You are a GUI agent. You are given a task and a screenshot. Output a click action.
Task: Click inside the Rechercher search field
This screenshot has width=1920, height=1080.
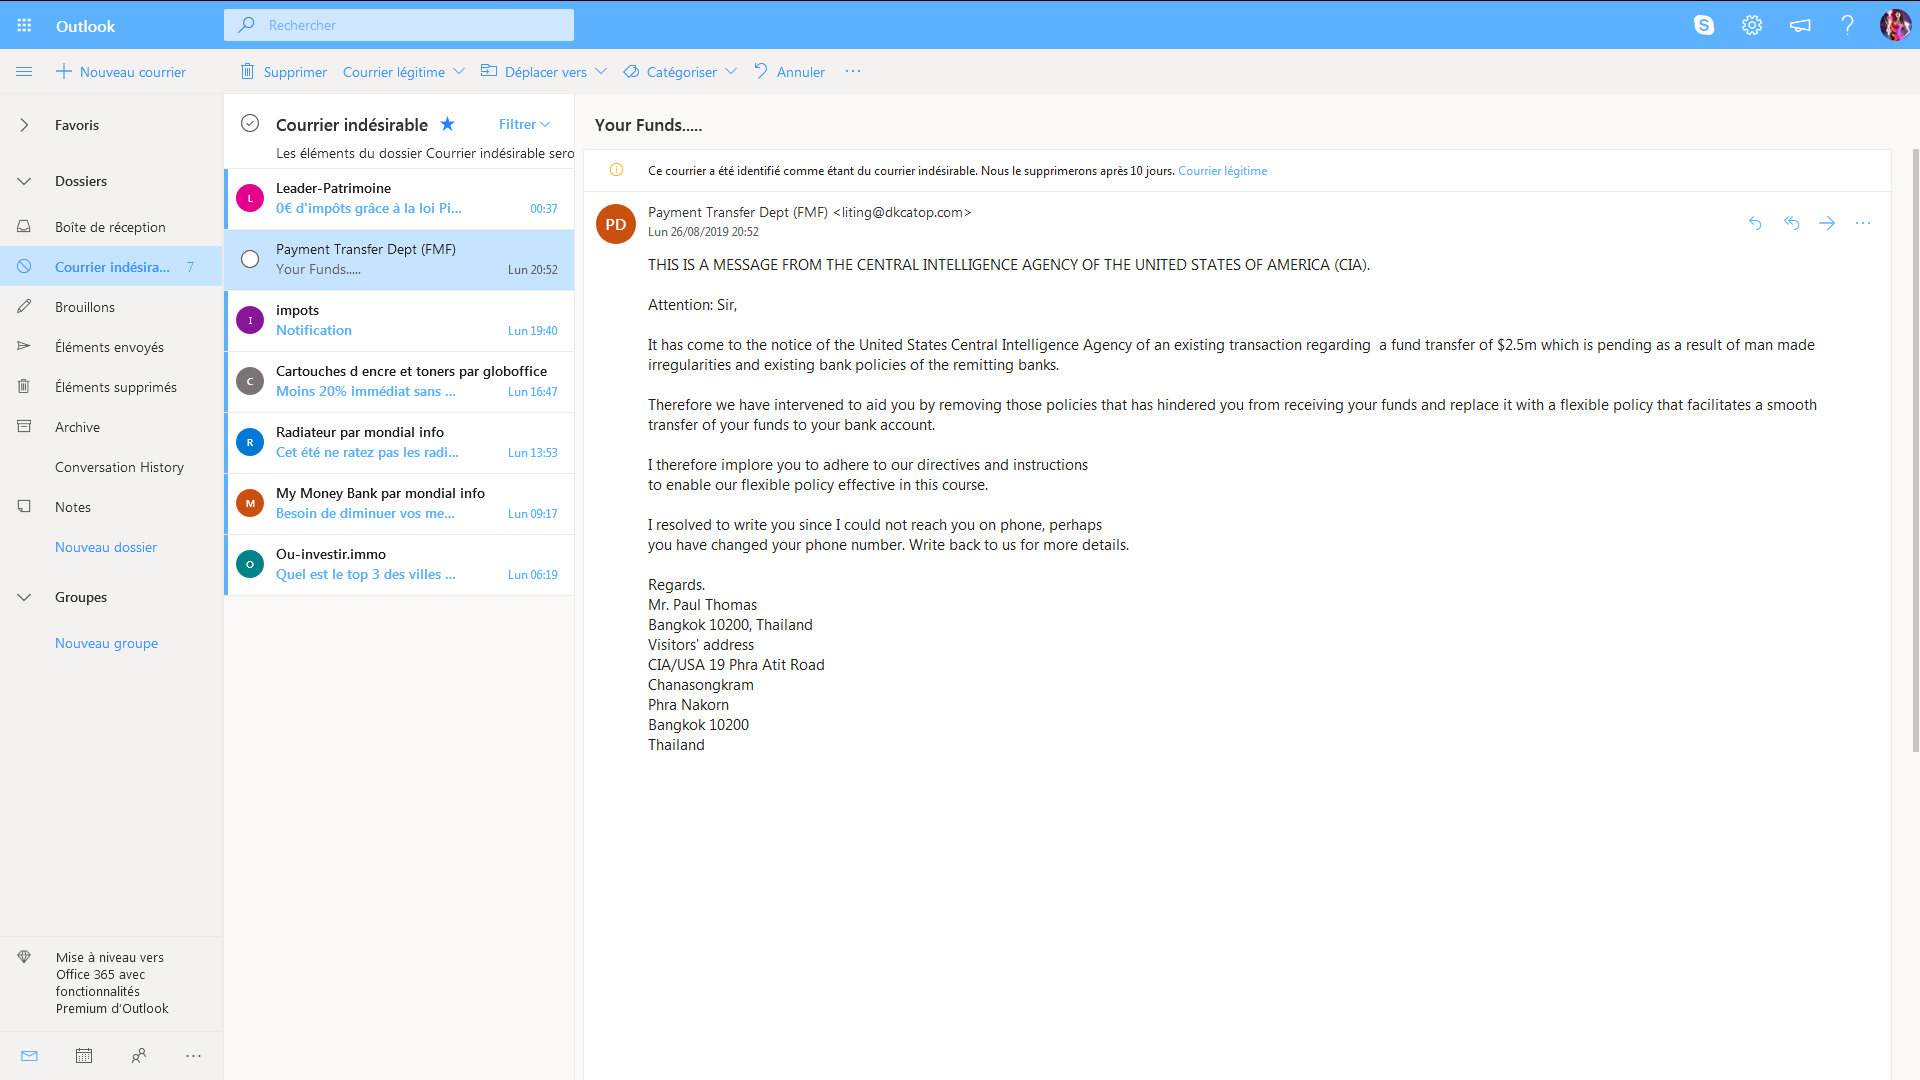pyautogui.click(x=399, y=24)
